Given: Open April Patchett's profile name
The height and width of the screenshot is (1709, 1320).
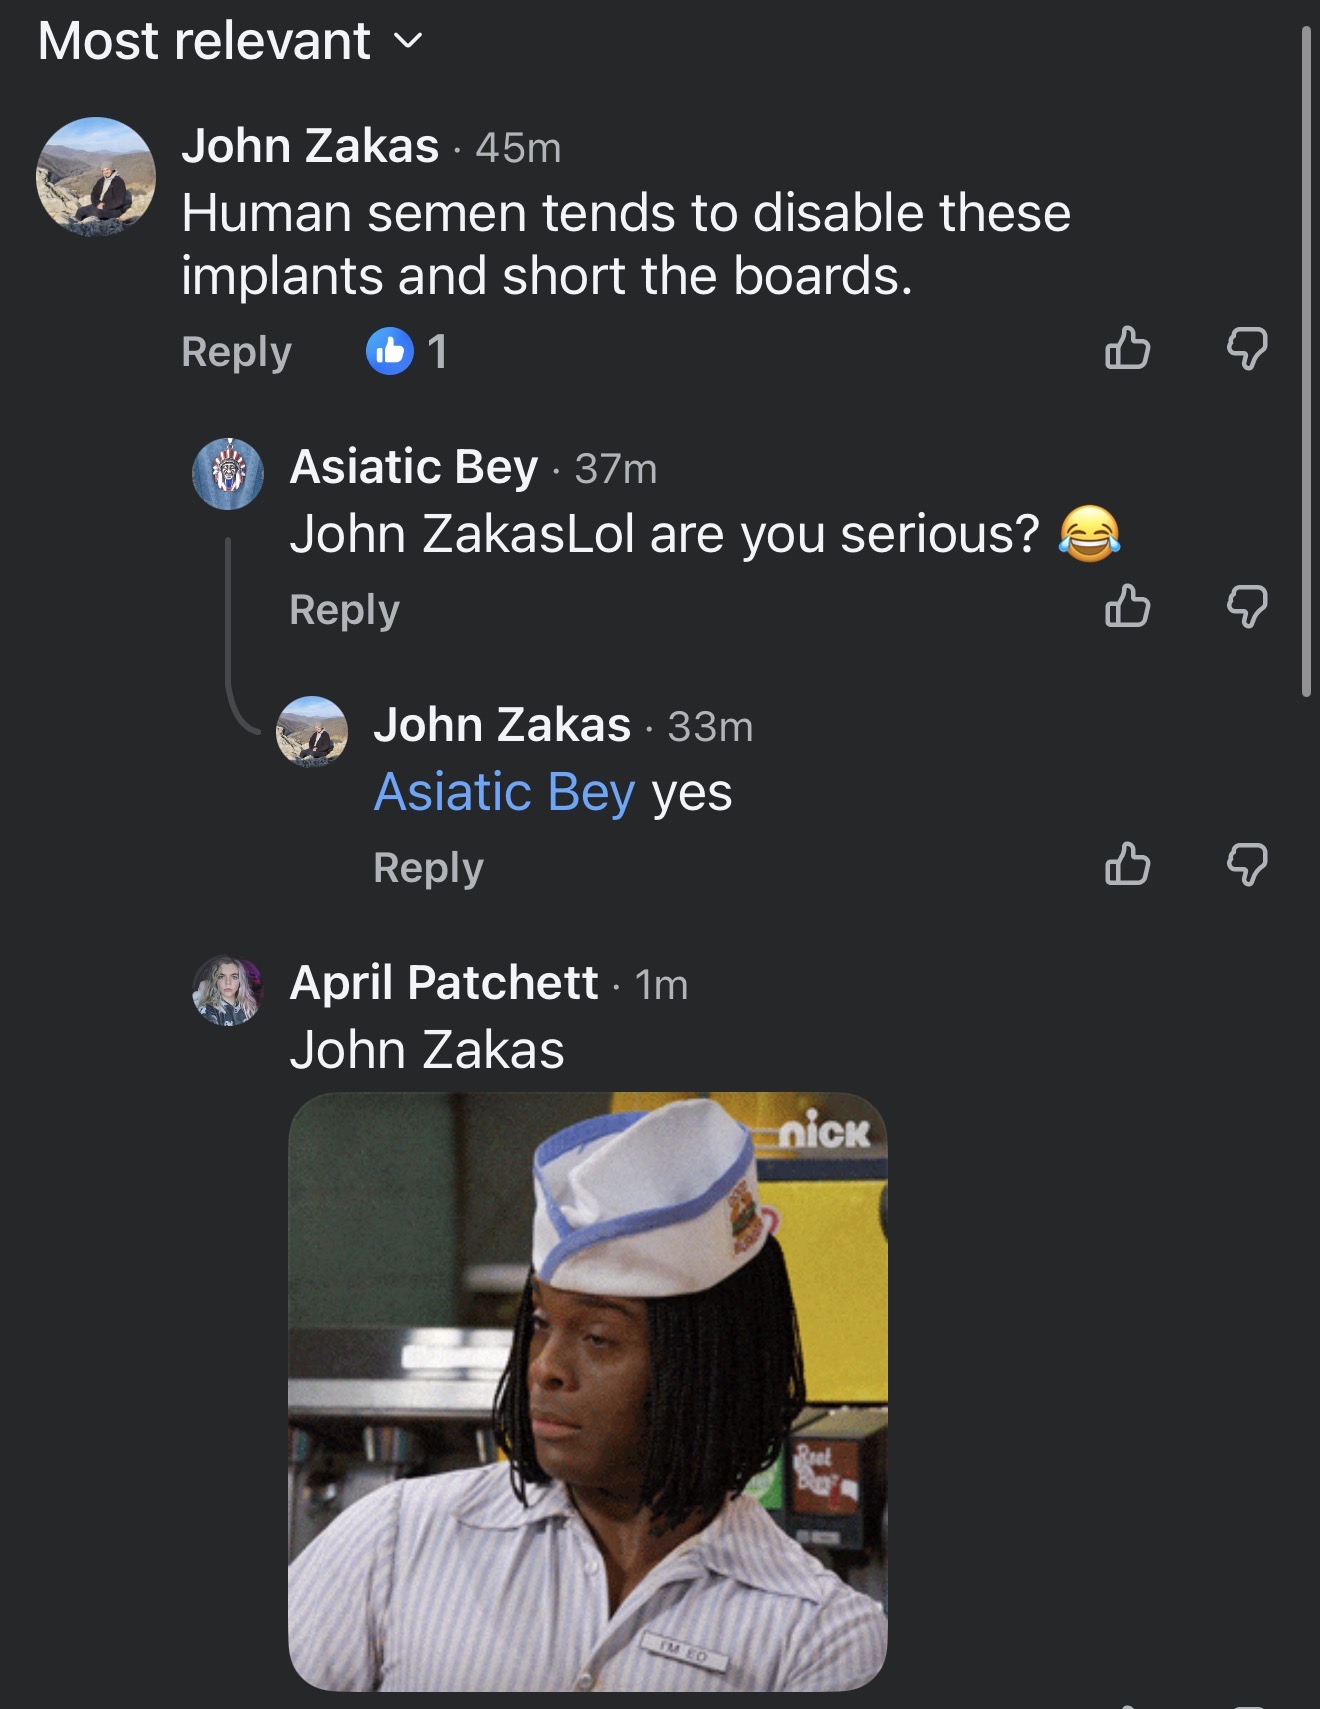Looking at the screenshot, I should (x=444, y=983).
